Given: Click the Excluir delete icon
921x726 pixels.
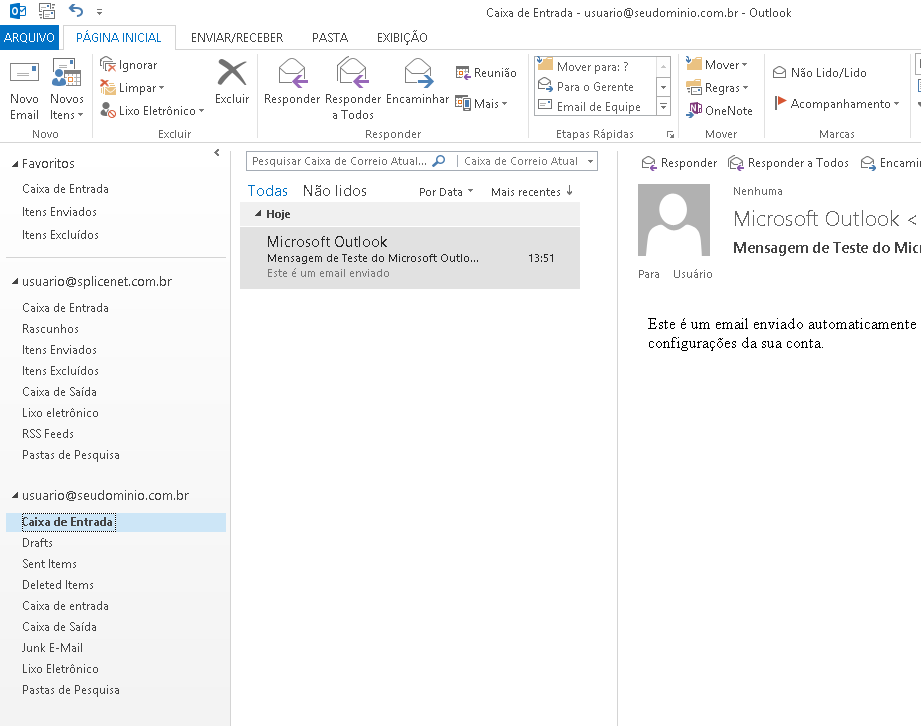Looking at the screenshot, I should tap(232, 75).
